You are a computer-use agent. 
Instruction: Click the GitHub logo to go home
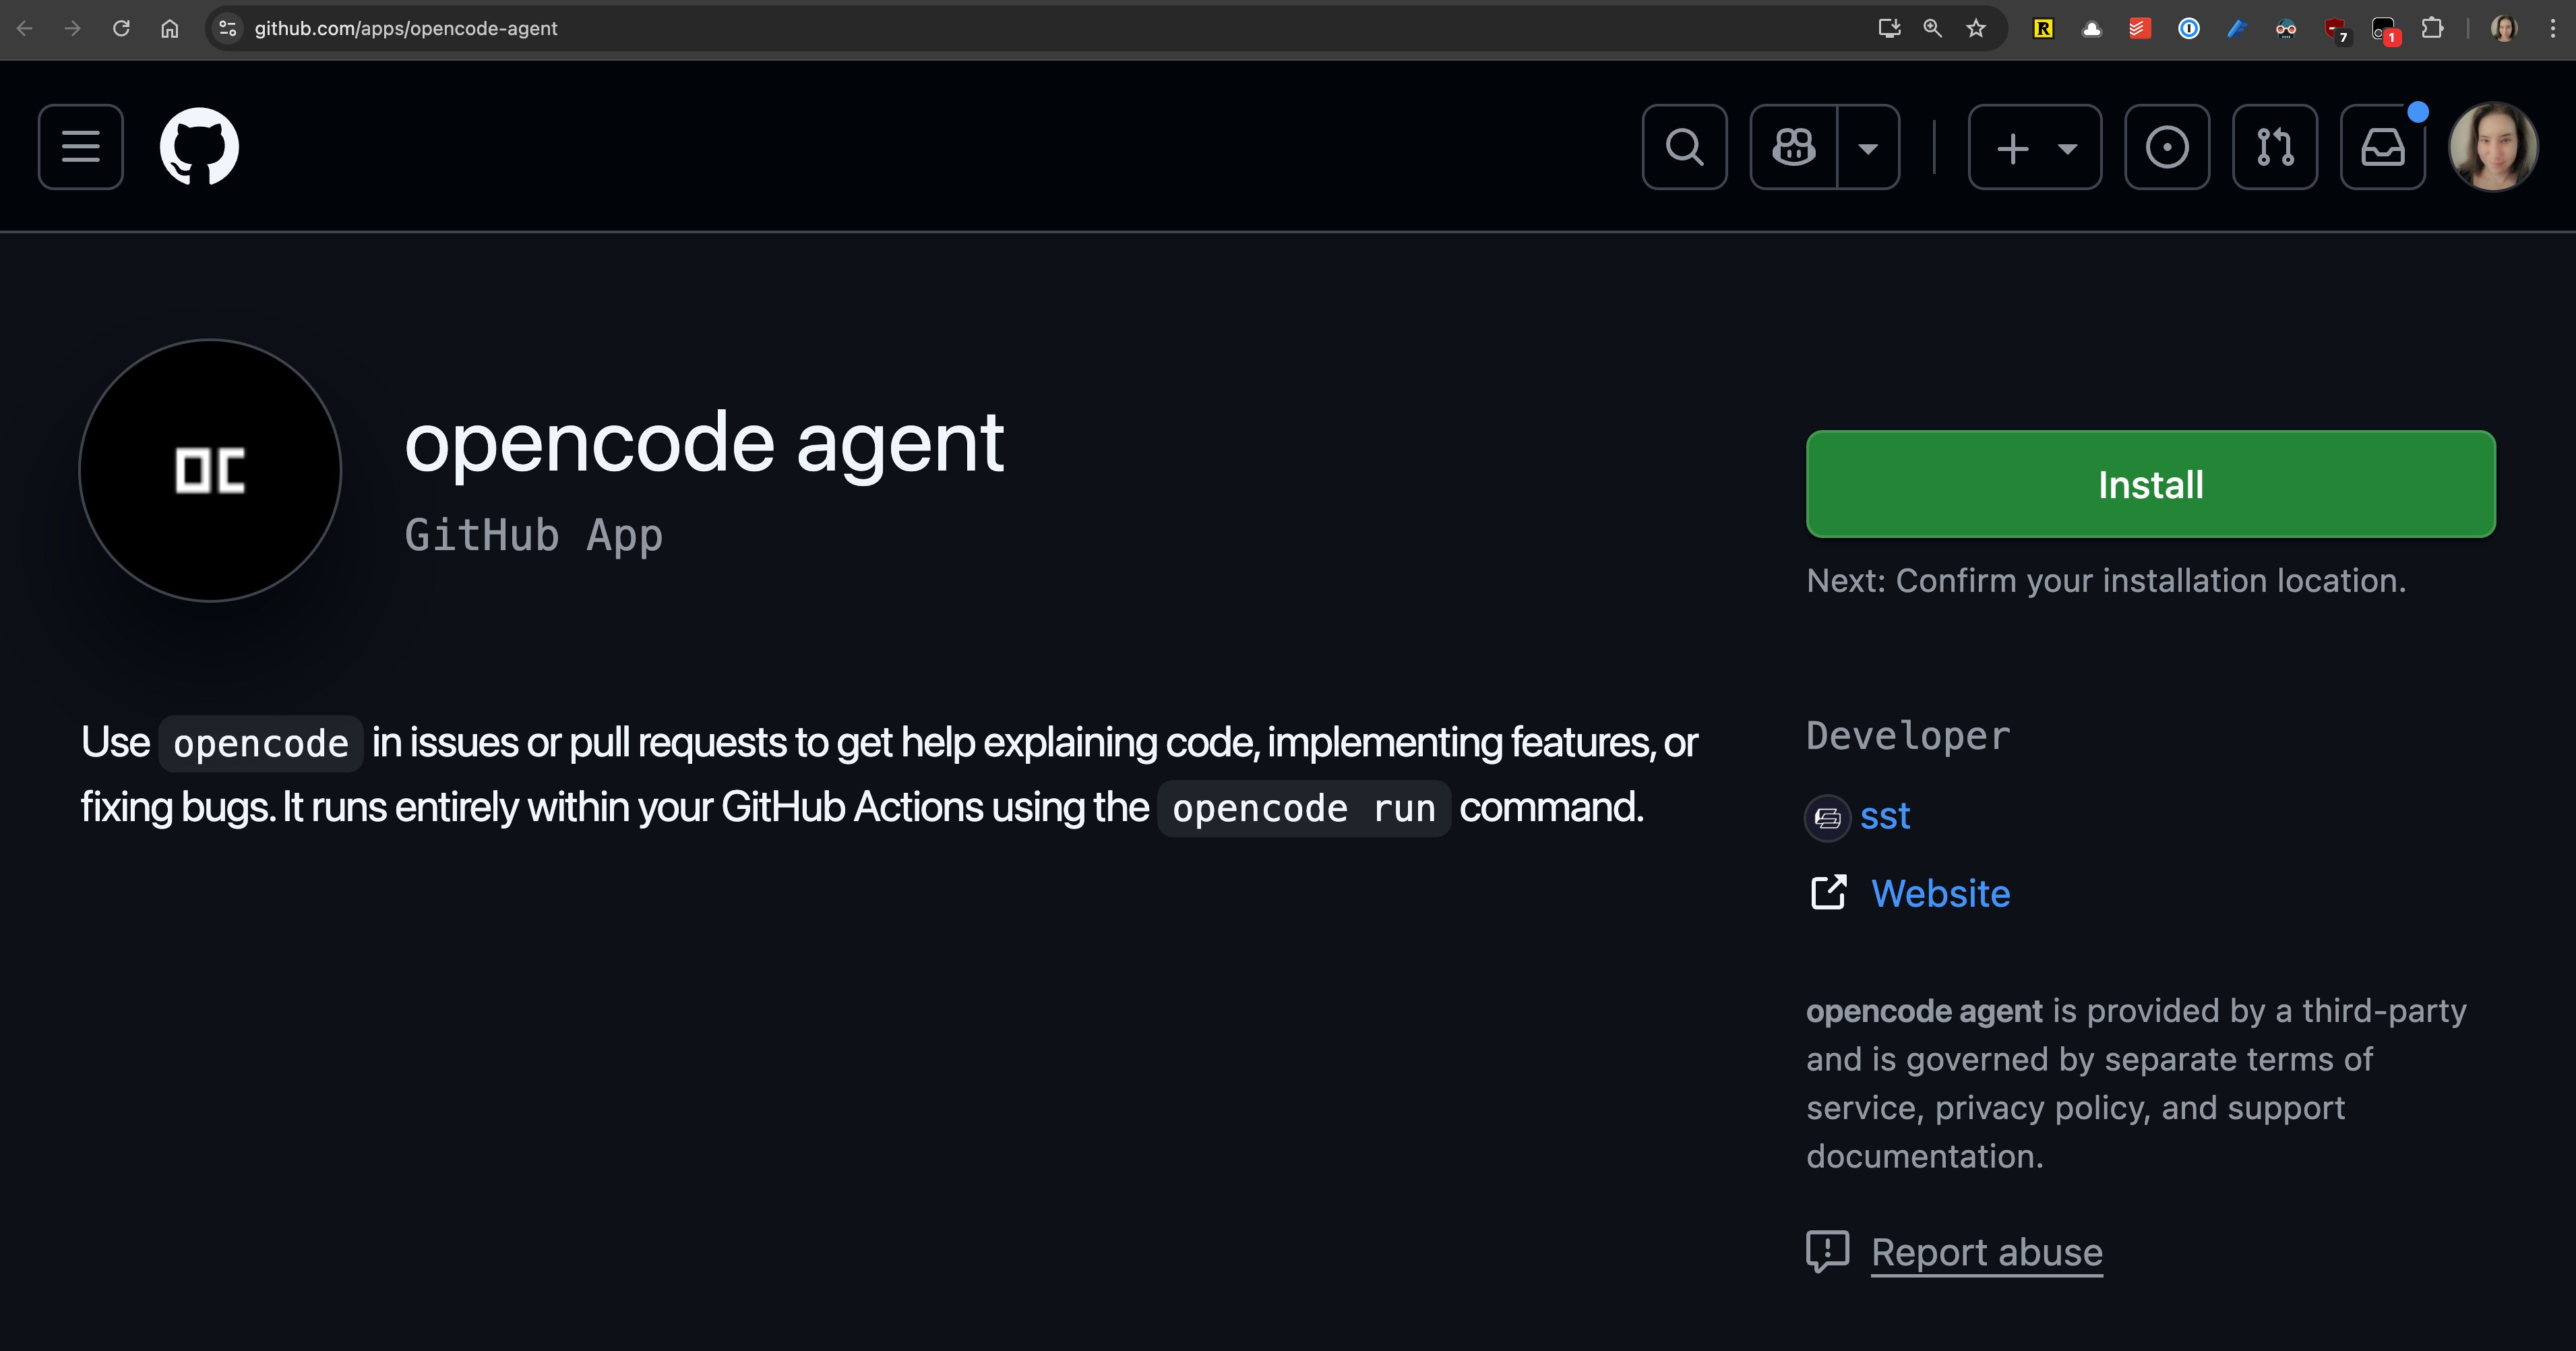click(x=199, y=146)
